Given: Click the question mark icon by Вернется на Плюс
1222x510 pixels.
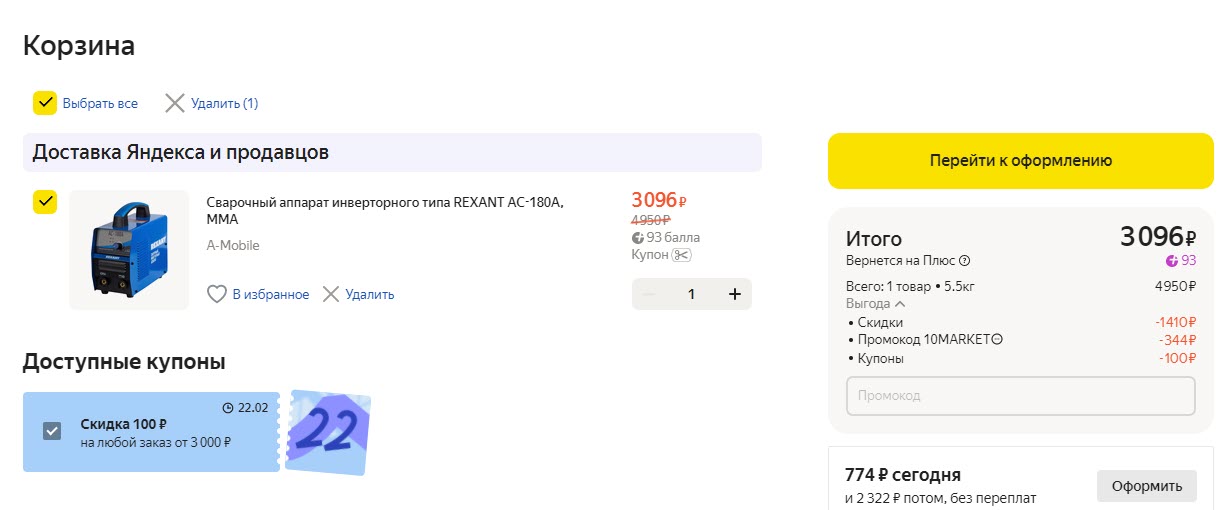Looking at the screenshot, I should coord(965,261).
